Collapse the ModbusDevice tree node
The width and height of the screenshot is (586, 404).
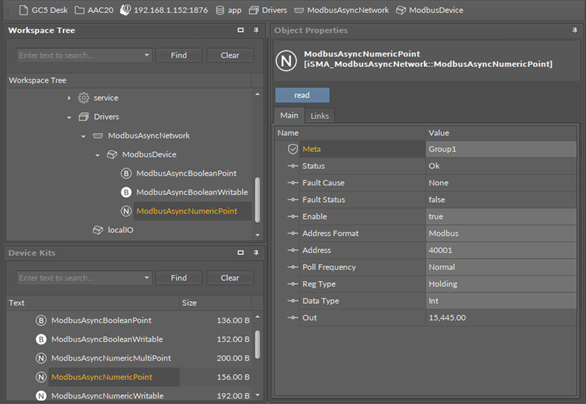tap(98, 155)
